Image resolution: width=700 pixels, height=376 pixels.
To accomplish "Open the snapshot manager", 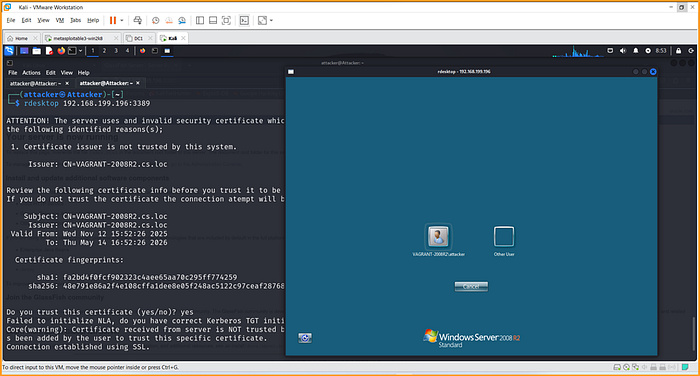I will click(x=182, y=21).
